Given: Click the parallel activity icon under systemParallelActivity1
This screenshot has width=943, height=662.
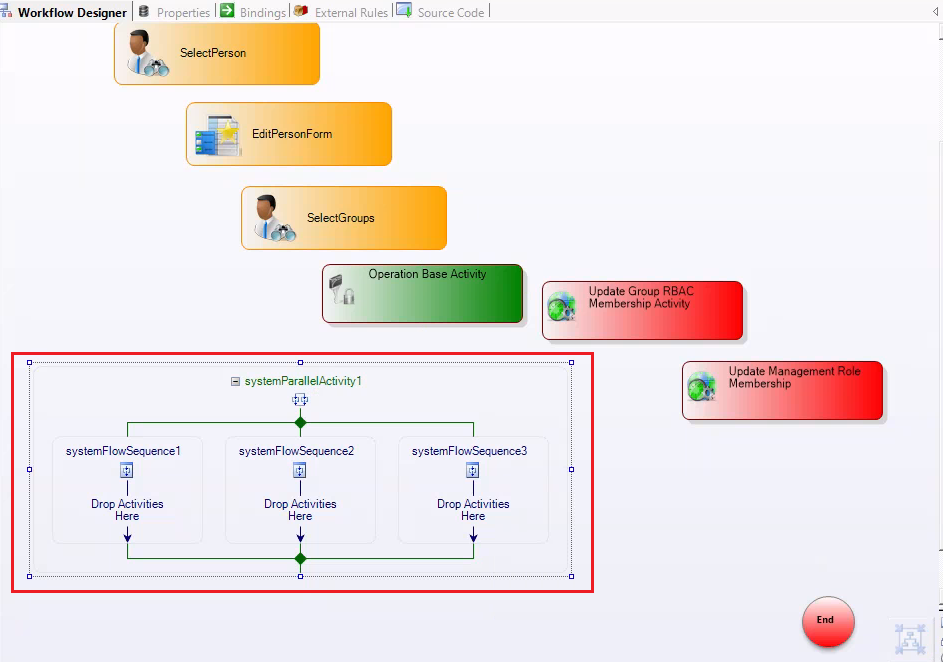Looking at the screenshot, I should (x=300, y=400).
